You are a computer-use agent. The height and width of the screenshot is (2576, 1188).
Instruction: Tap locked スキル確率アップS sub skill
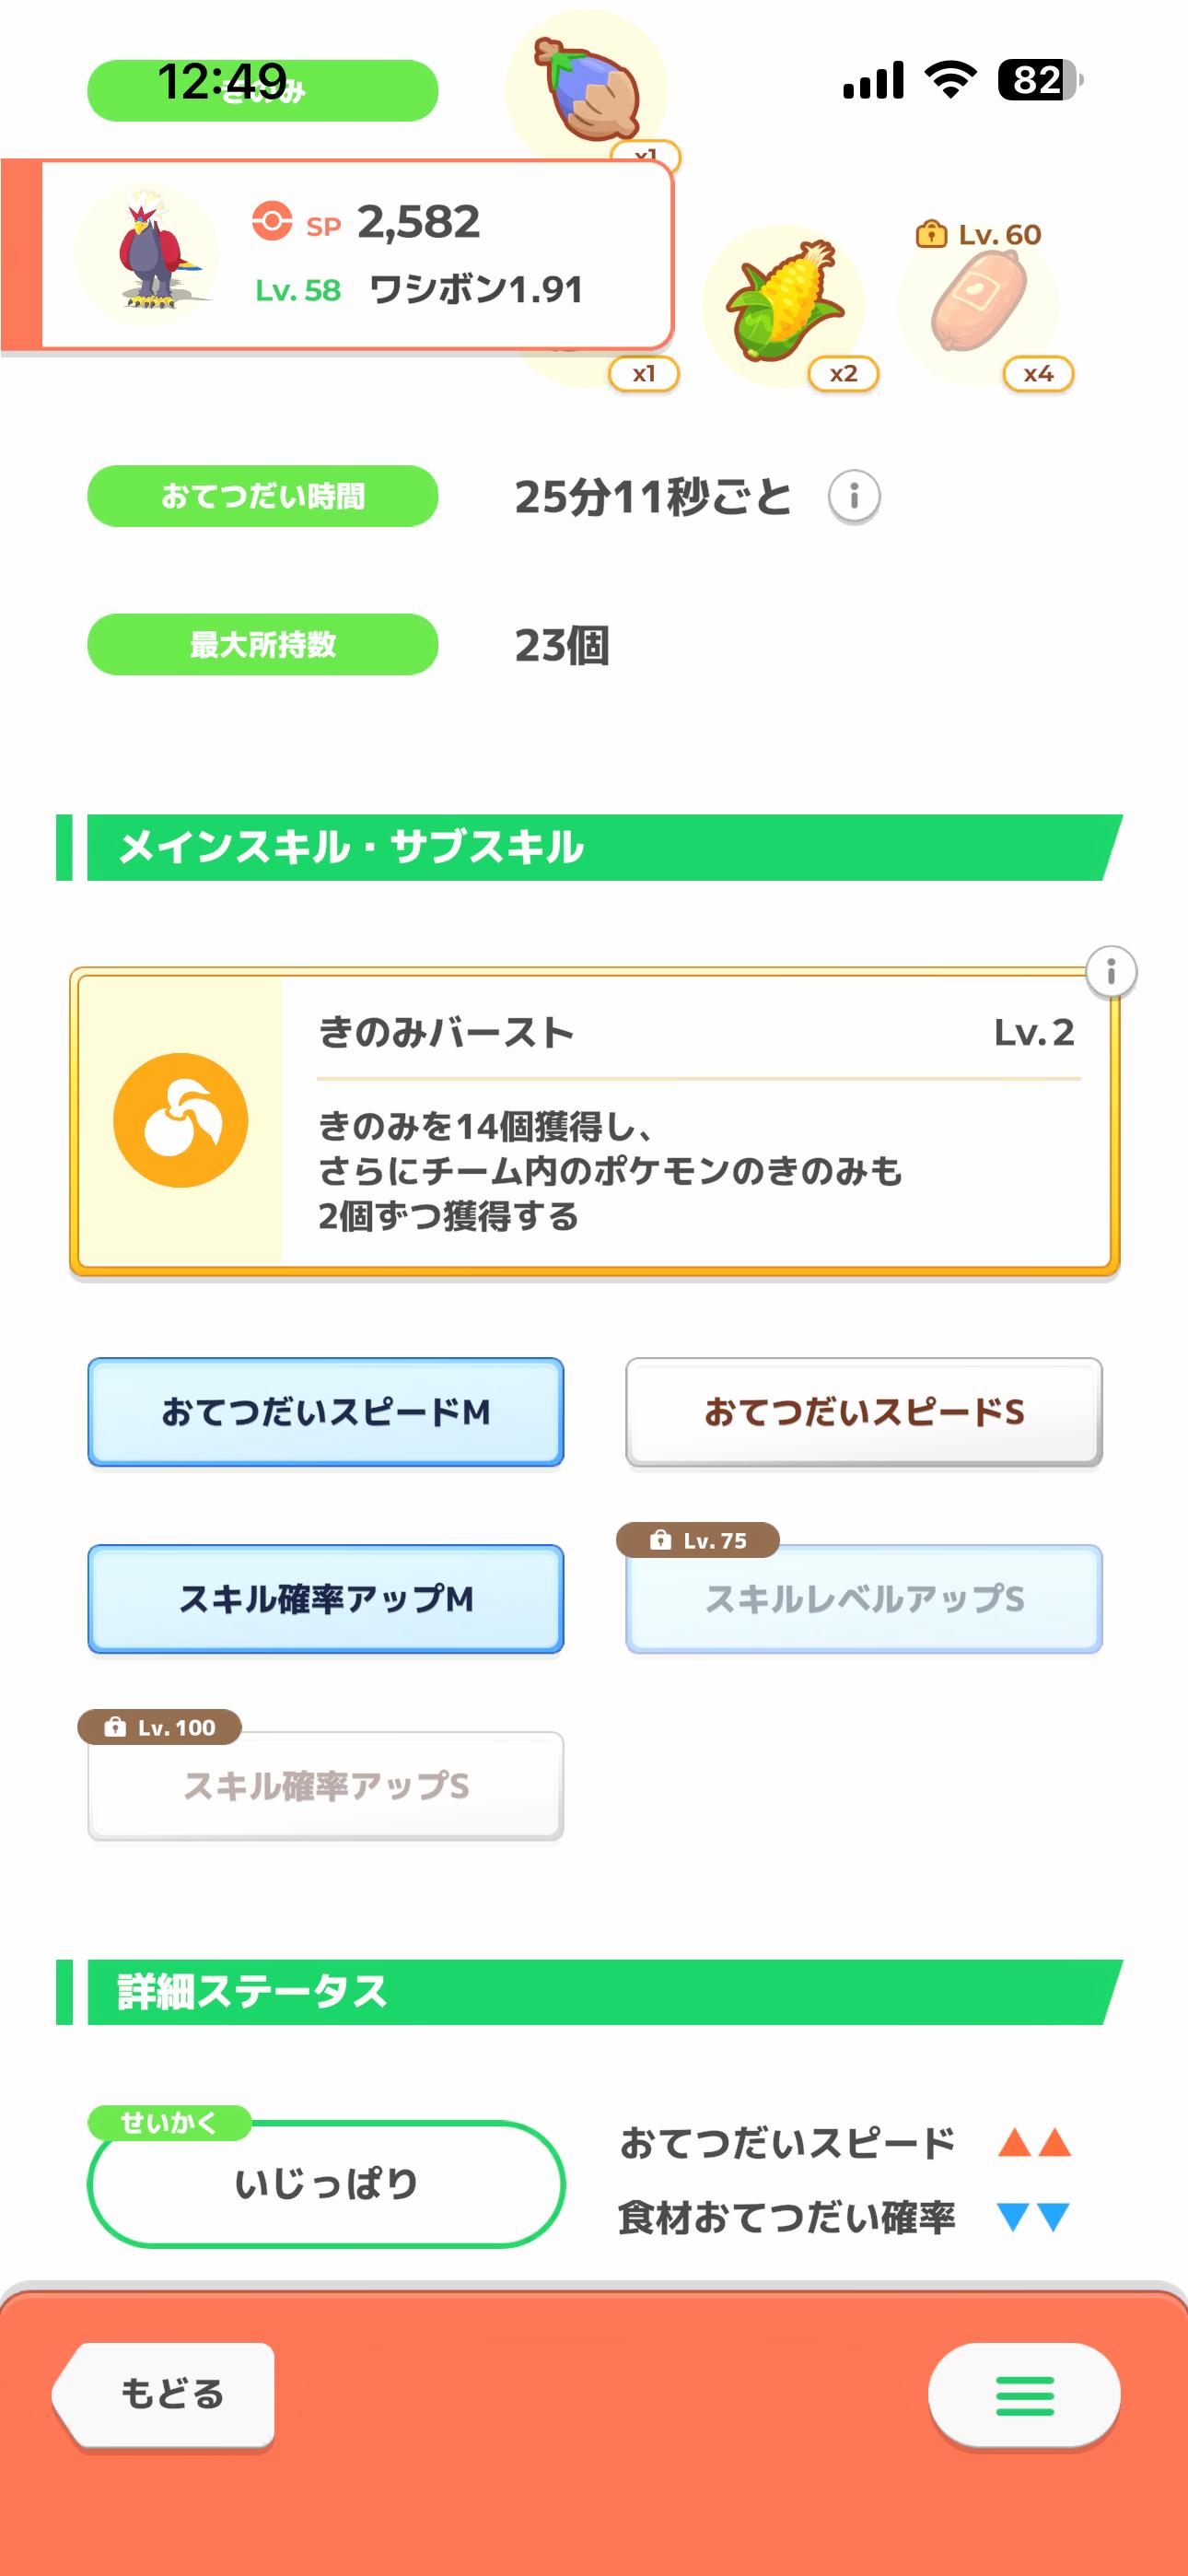point(326,1786)
